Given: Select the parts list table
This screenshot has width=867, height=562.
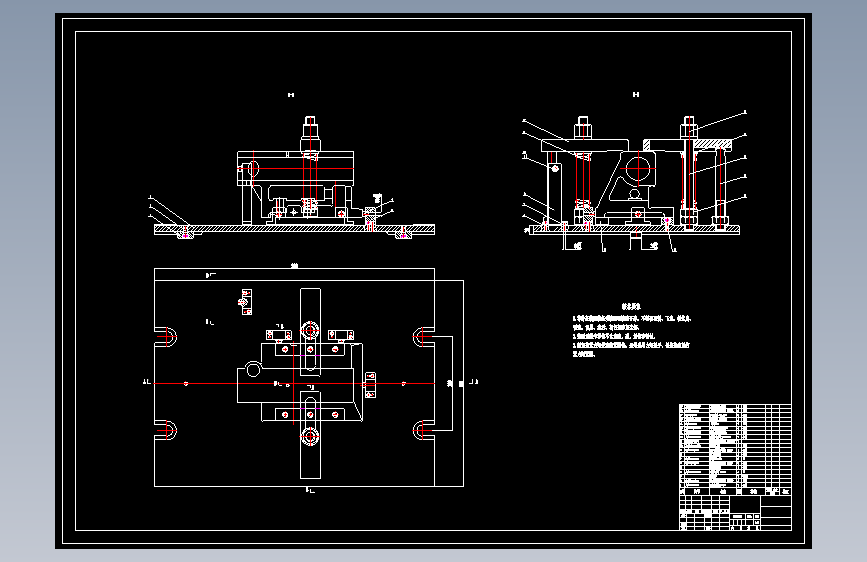Looking at the screenshot, I should (735, 449).
